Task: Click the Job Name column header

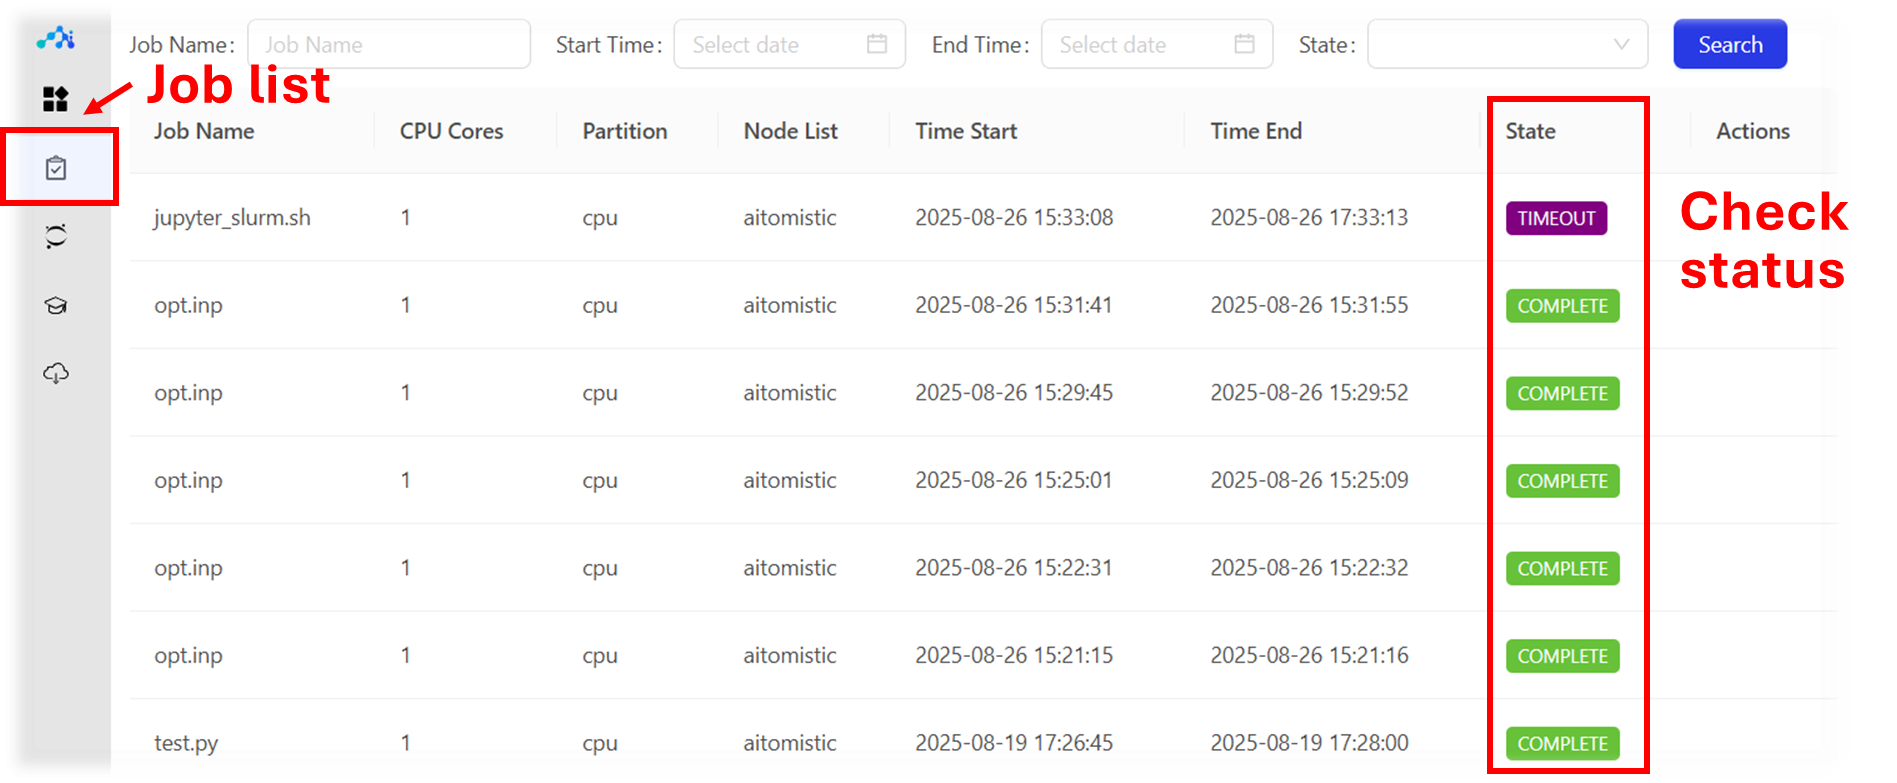Action: click(204, 131)
